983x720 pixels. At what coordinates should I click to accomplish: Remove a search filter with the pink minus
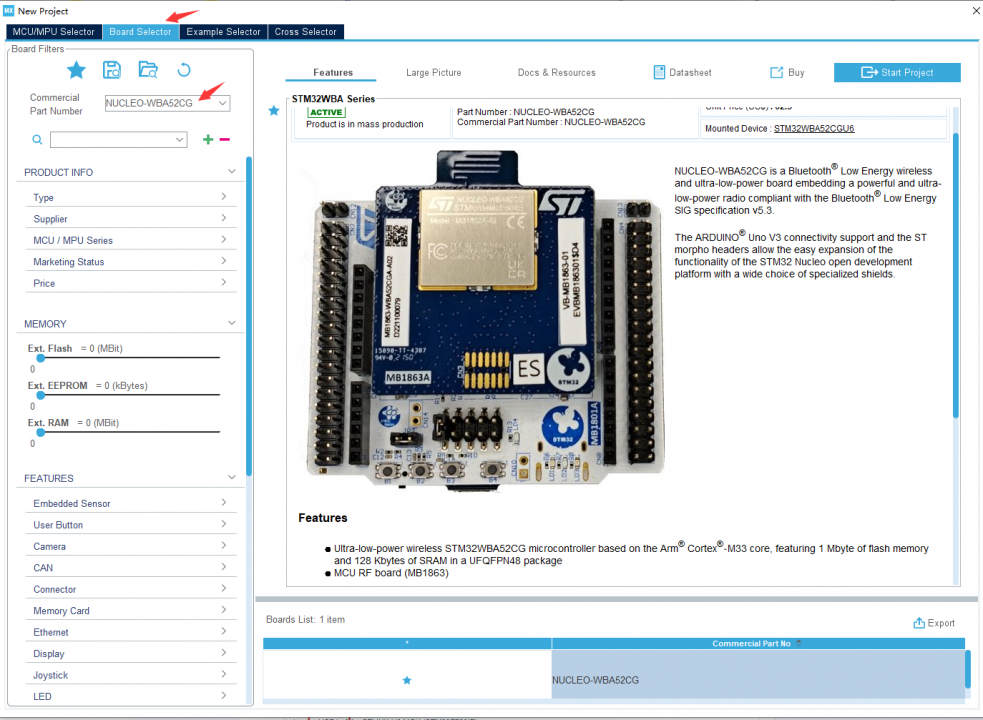224,139
